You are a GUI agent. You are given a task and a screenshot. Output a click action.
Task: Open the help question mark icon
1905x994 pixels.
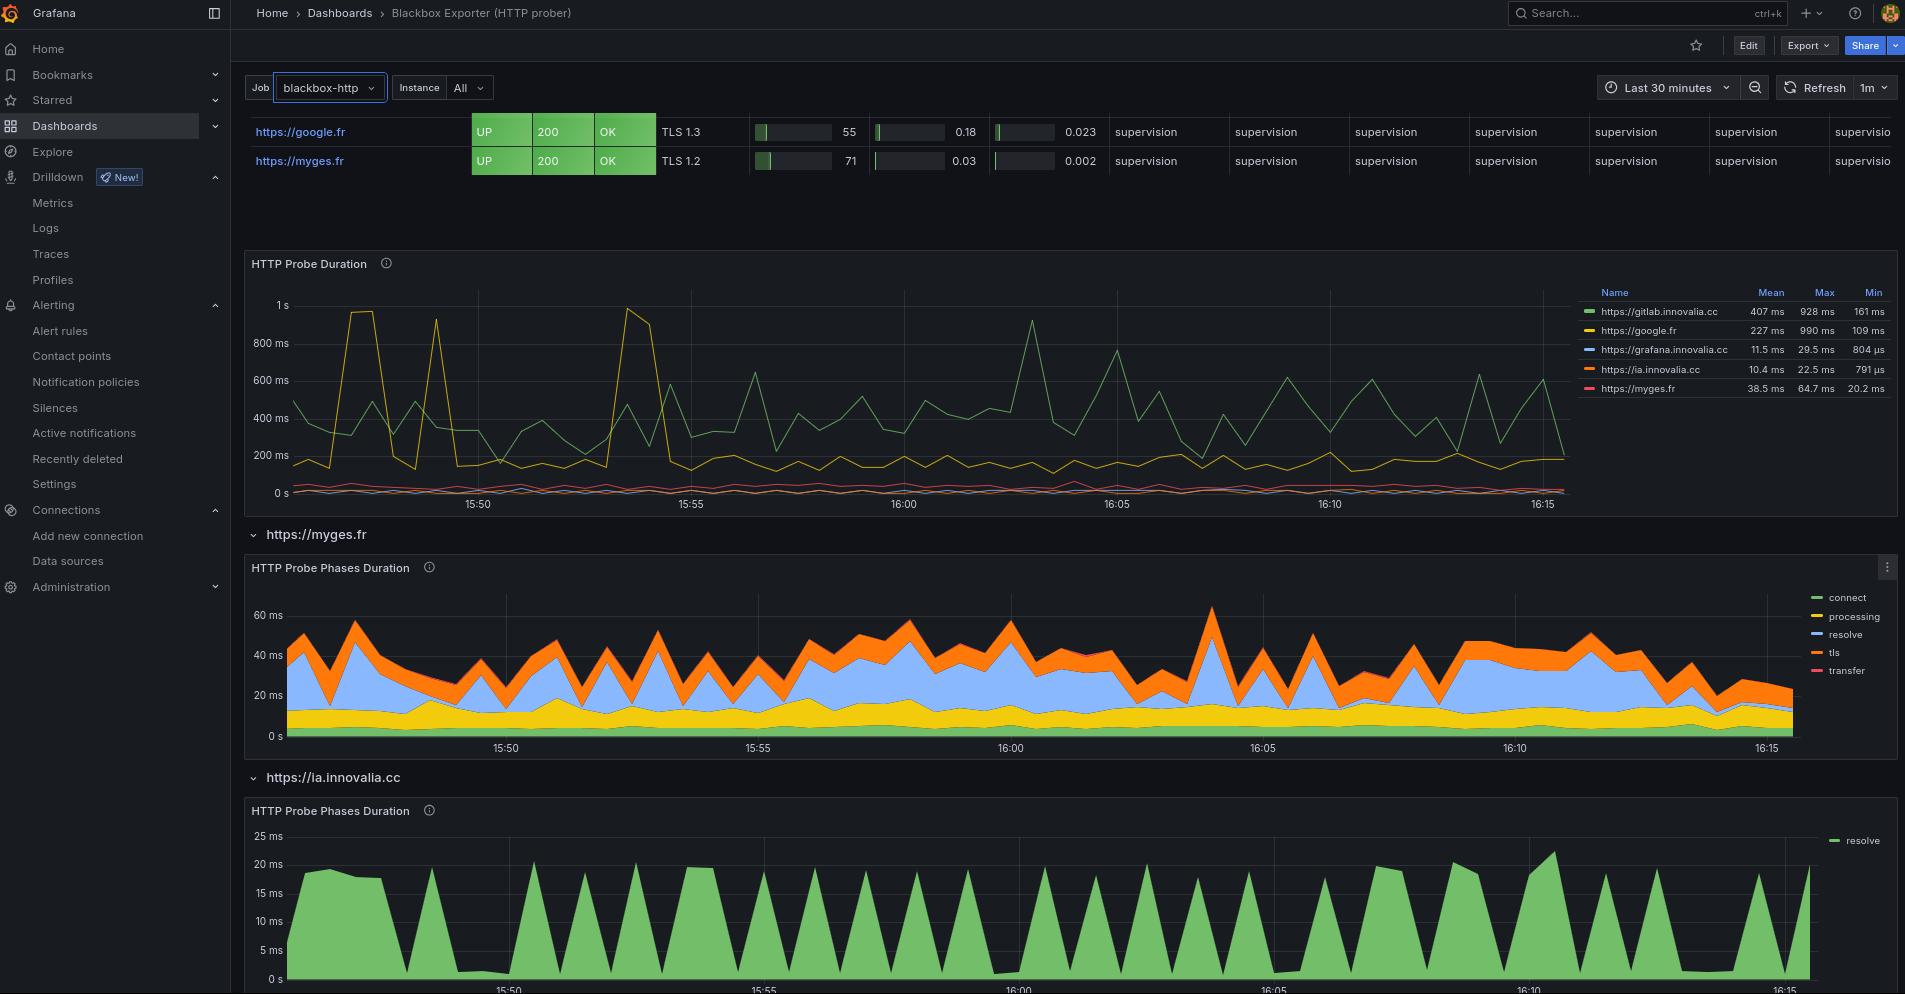[x=1856, y=13]
